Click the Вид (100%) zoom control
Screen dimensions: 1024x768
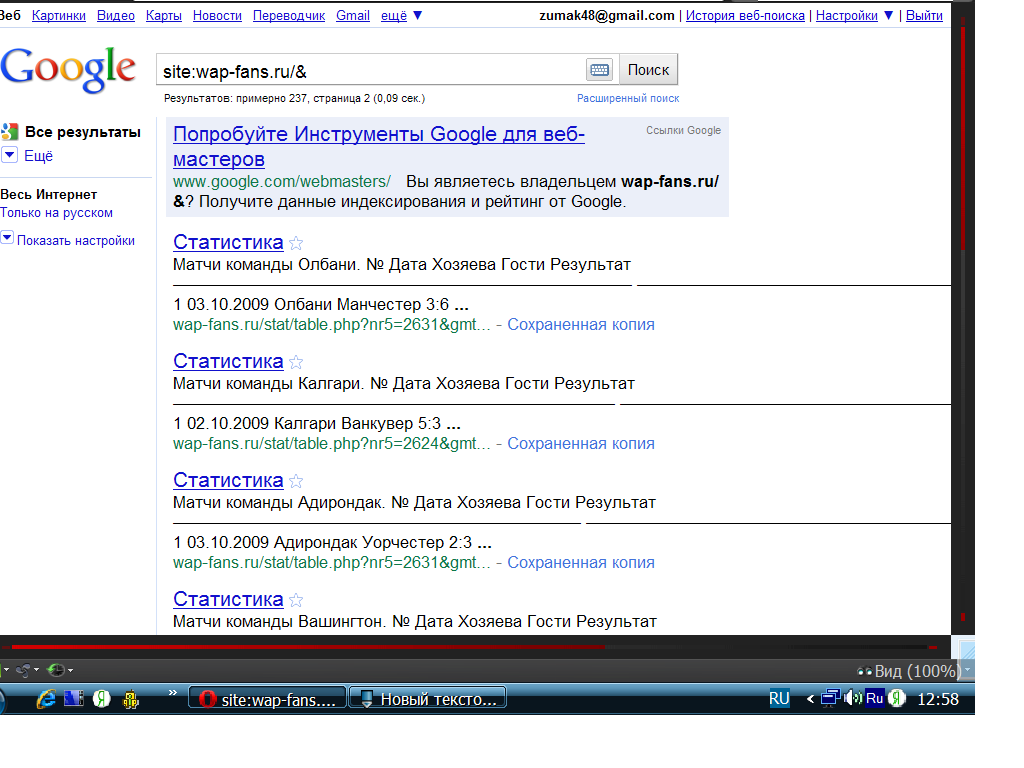tap(909, 671)
